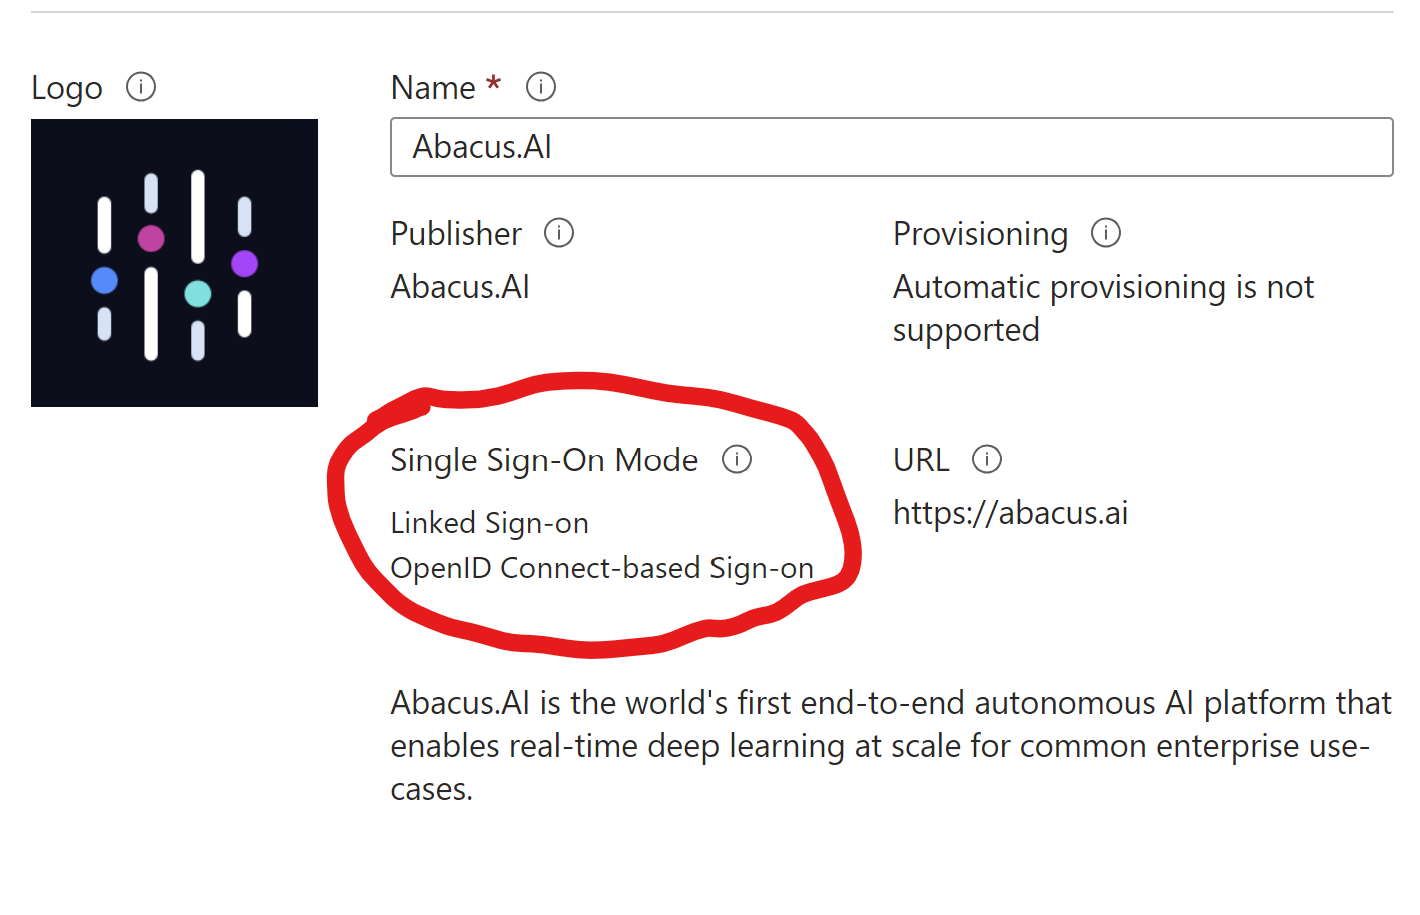Click inside the Name input field
Image resolution: width=1420 pixels, height=915 pixels.
pyautogui.click(x=890, y=147)
